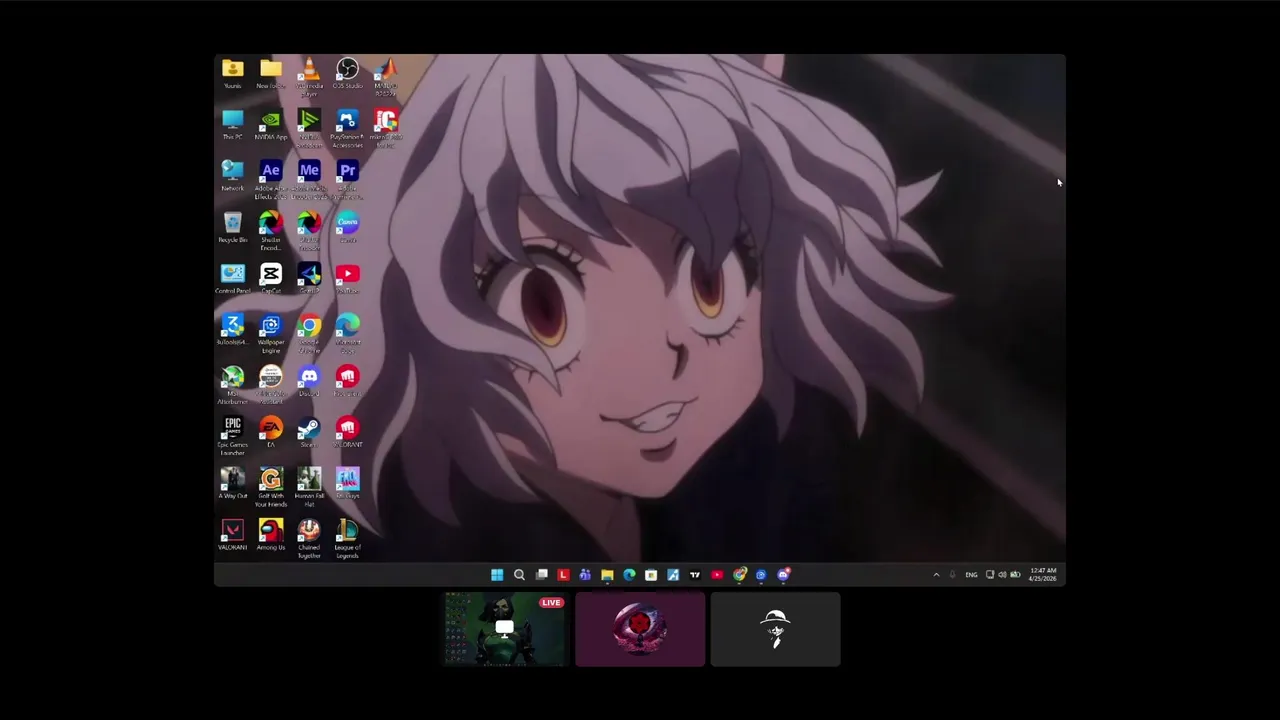
Task: Open the Epic Games Launcher shortcut
Action: coord(232,436)
